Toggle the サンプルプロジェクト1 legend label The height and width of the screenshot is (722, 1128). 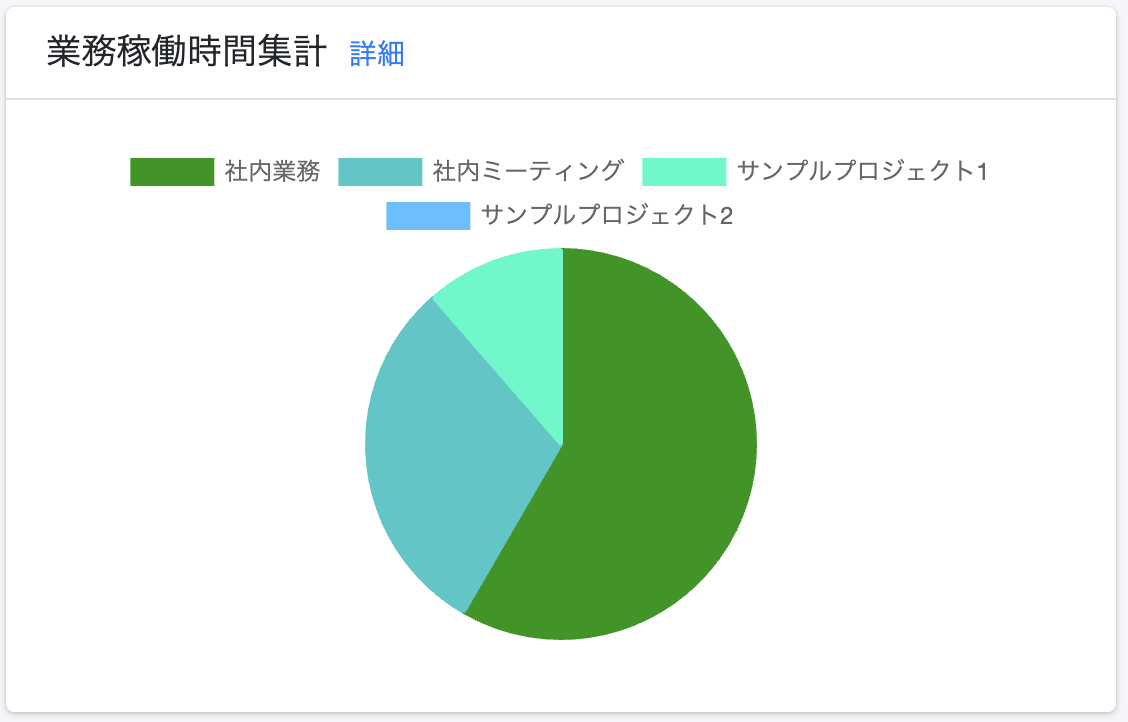point(863,172)
